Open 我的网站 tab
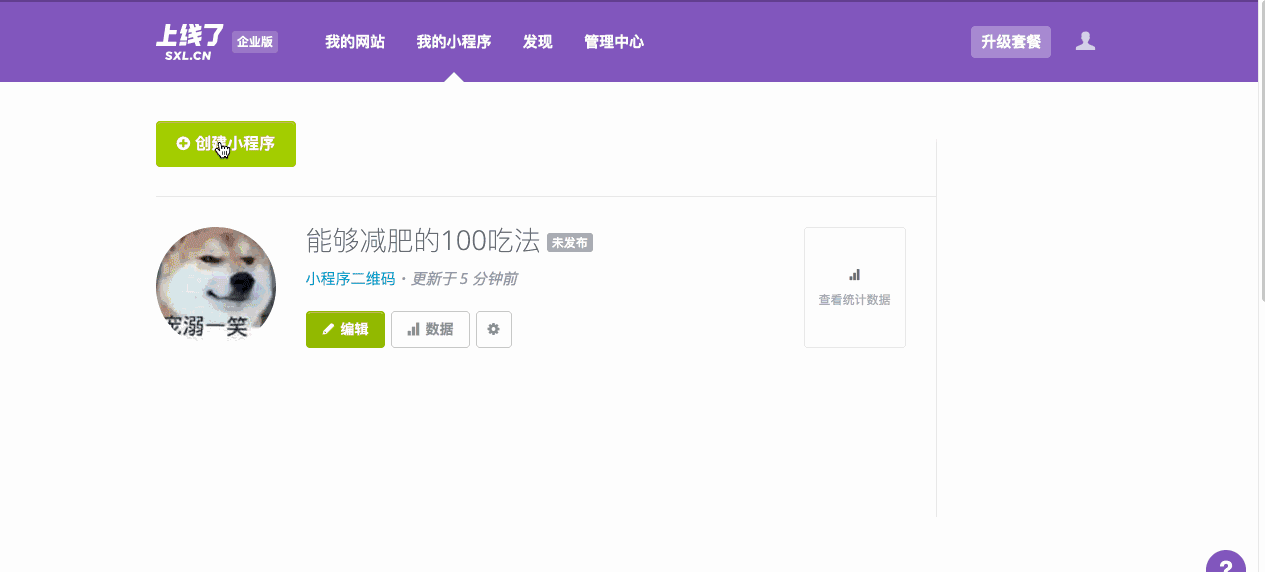 [355, 42]
